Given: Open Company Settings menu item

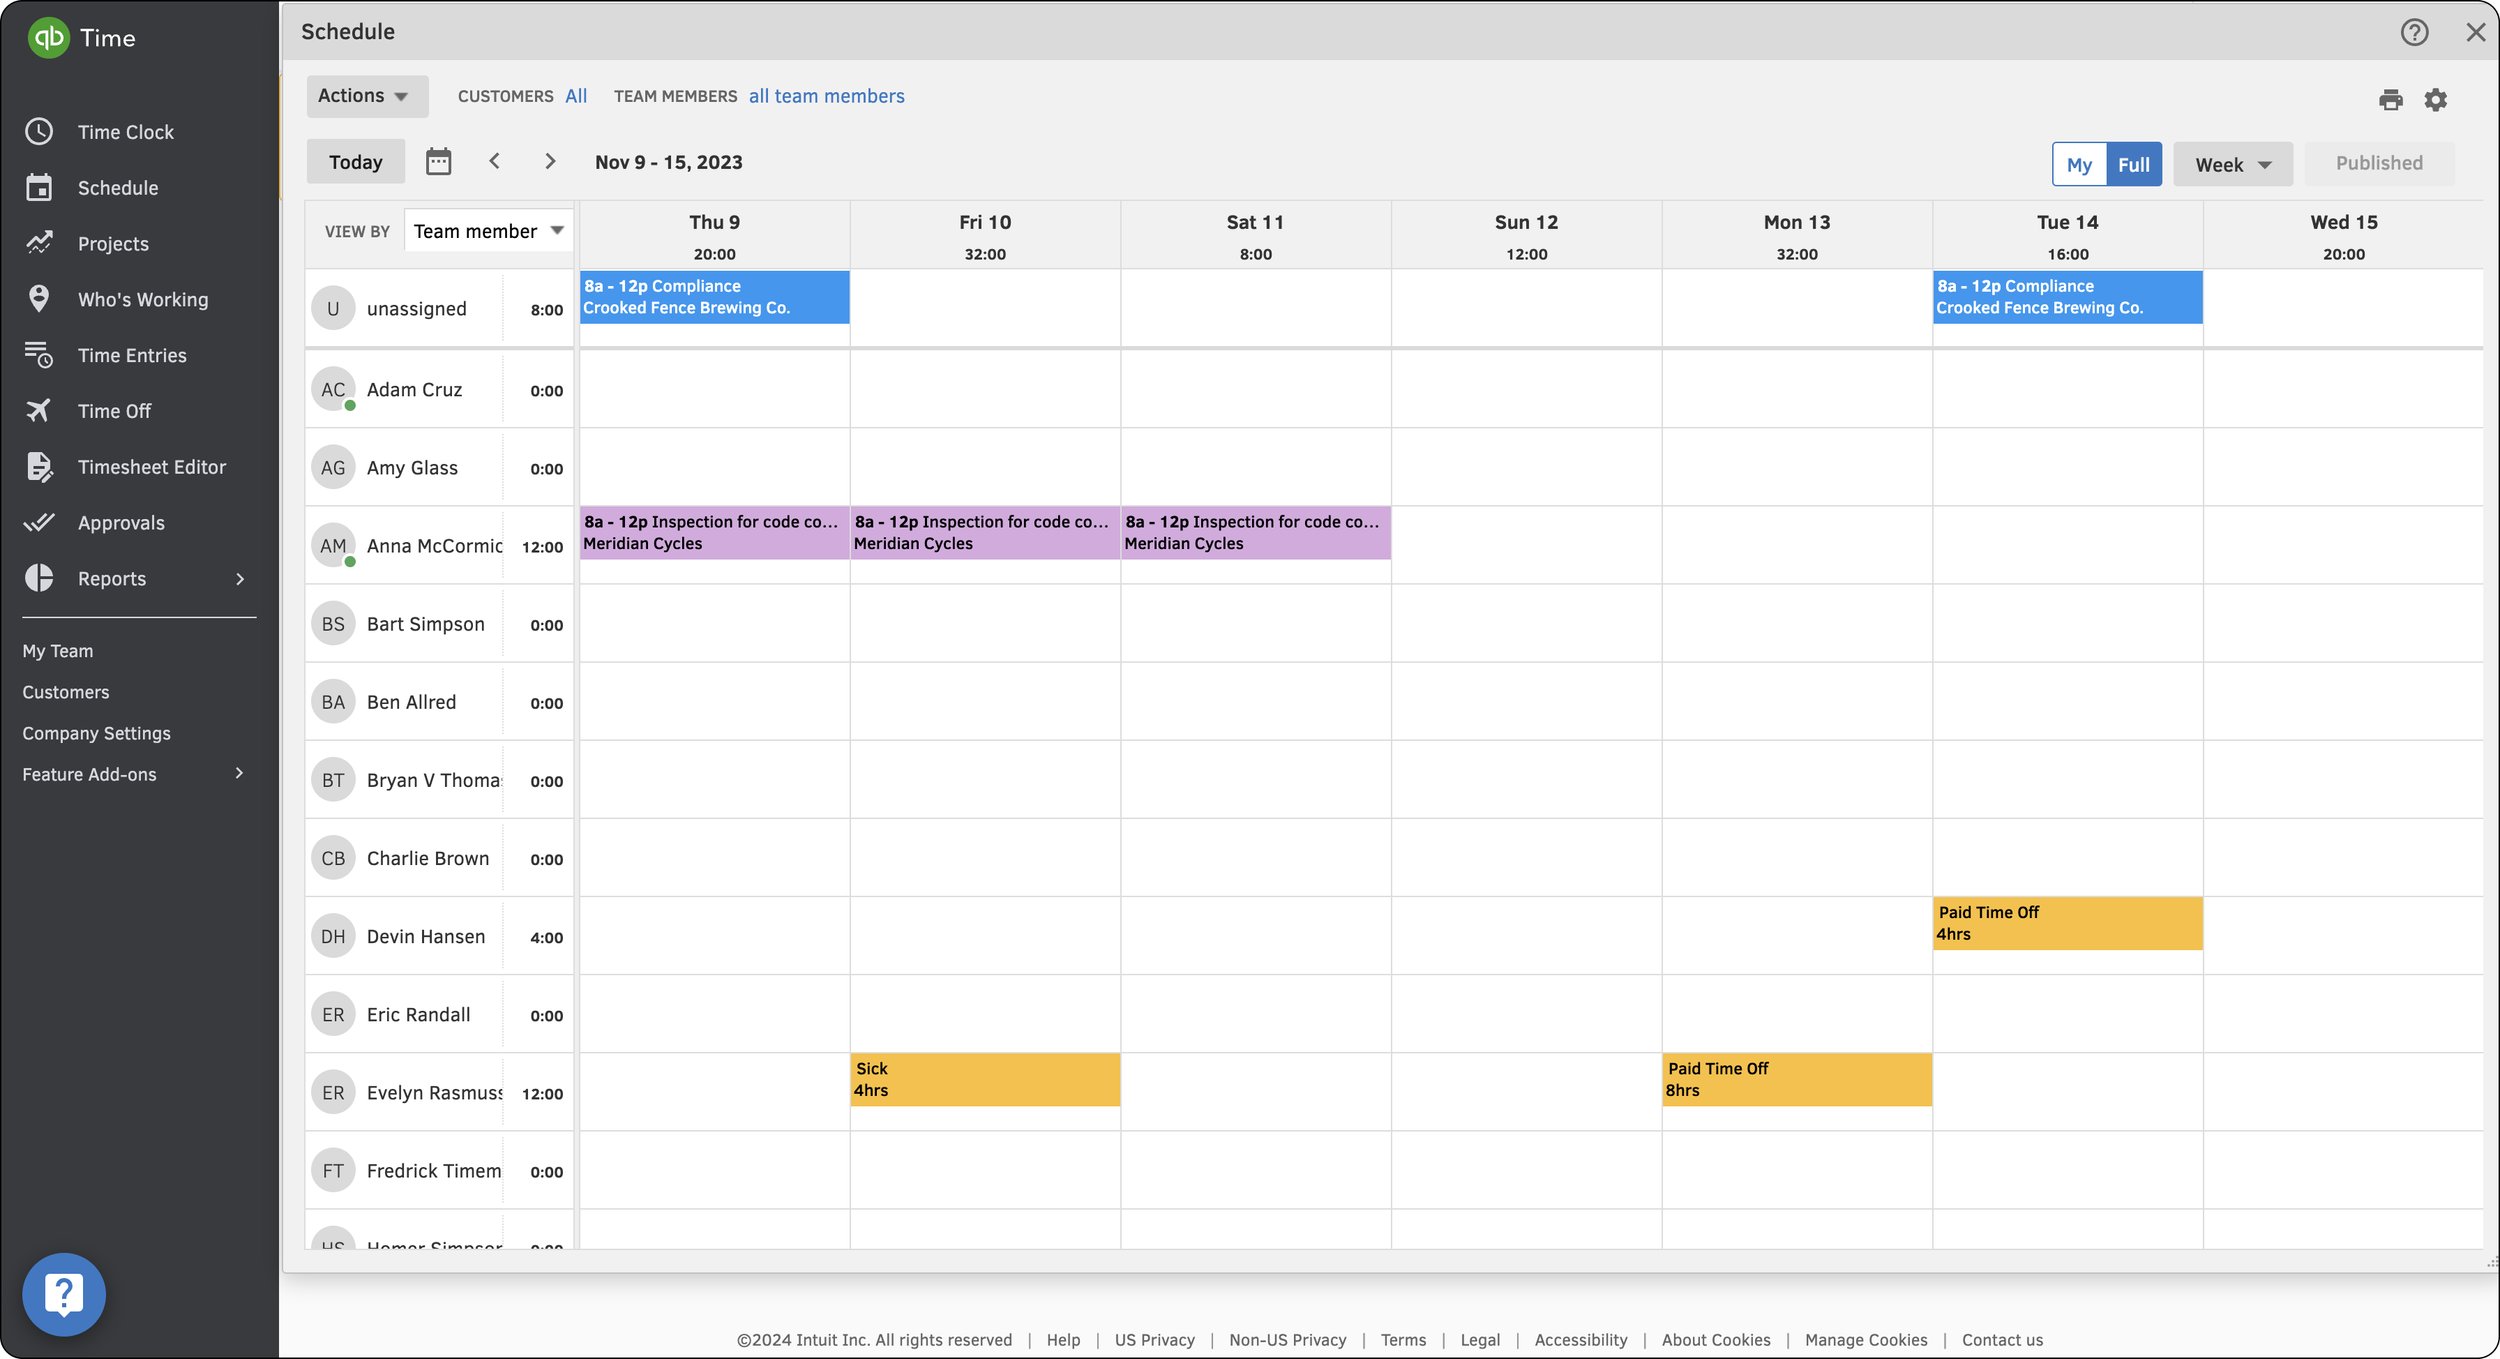Looking at the screenshot, I should [96, 733].
